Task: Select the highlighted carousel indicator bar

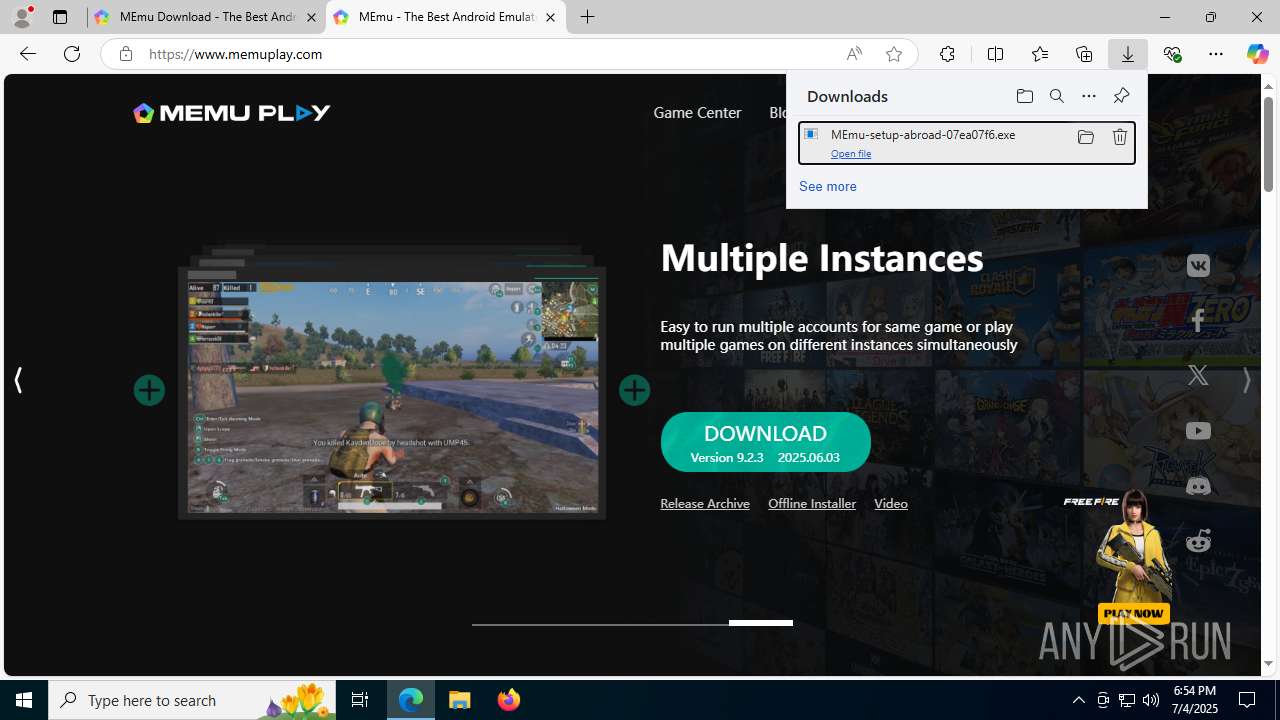Action: tap(761, 623)
